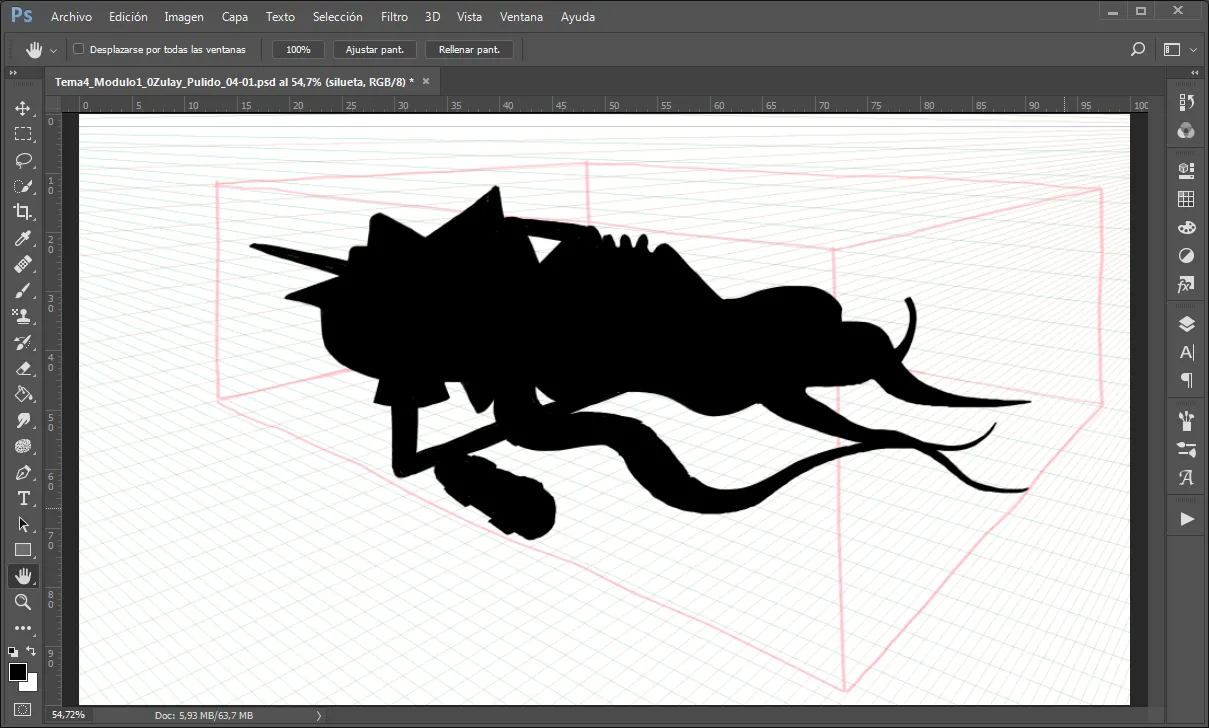
Task: Close the Tema4_Modulo1 document tab
Action: 426,81
